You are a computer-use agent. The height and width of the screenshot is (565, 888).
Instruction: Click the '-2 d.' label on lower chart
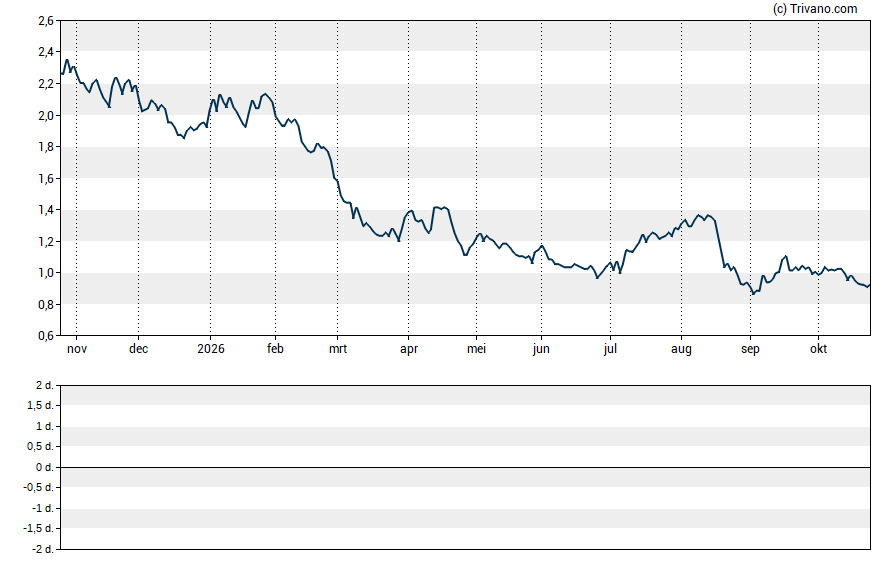[x=42, y=549]
